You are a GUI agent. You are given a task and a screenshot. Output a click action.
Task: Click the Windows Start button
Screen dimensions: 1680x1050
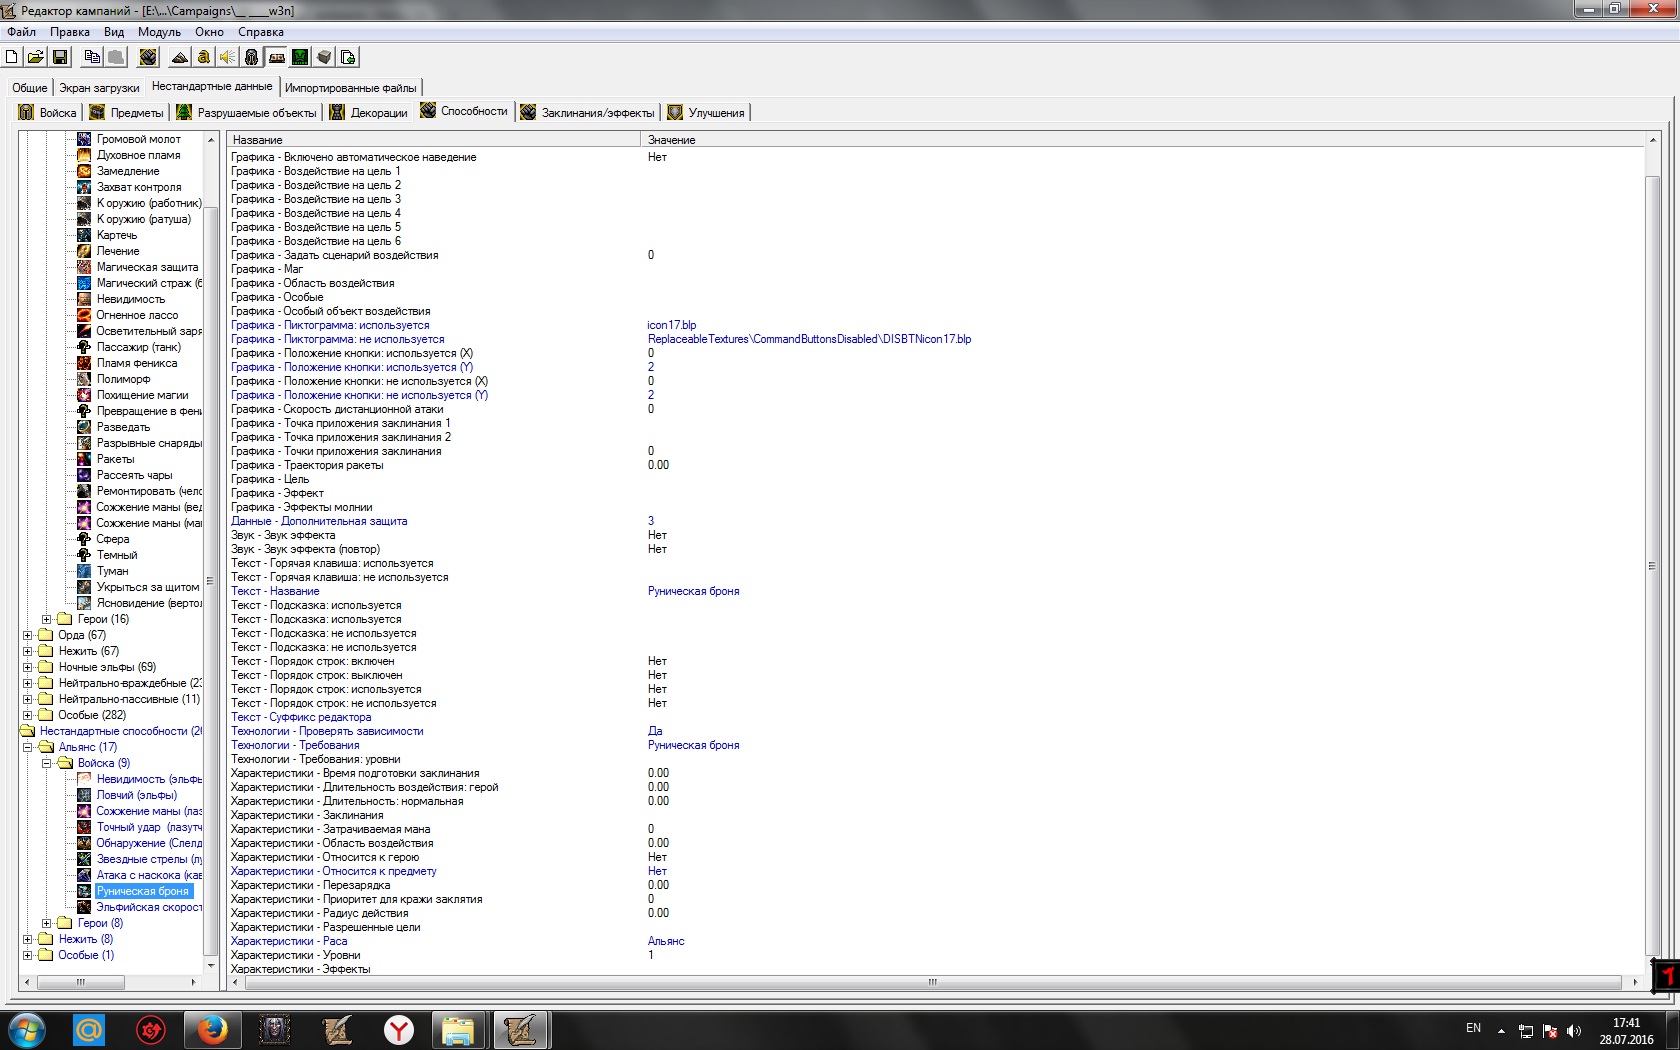(27, 1029)
